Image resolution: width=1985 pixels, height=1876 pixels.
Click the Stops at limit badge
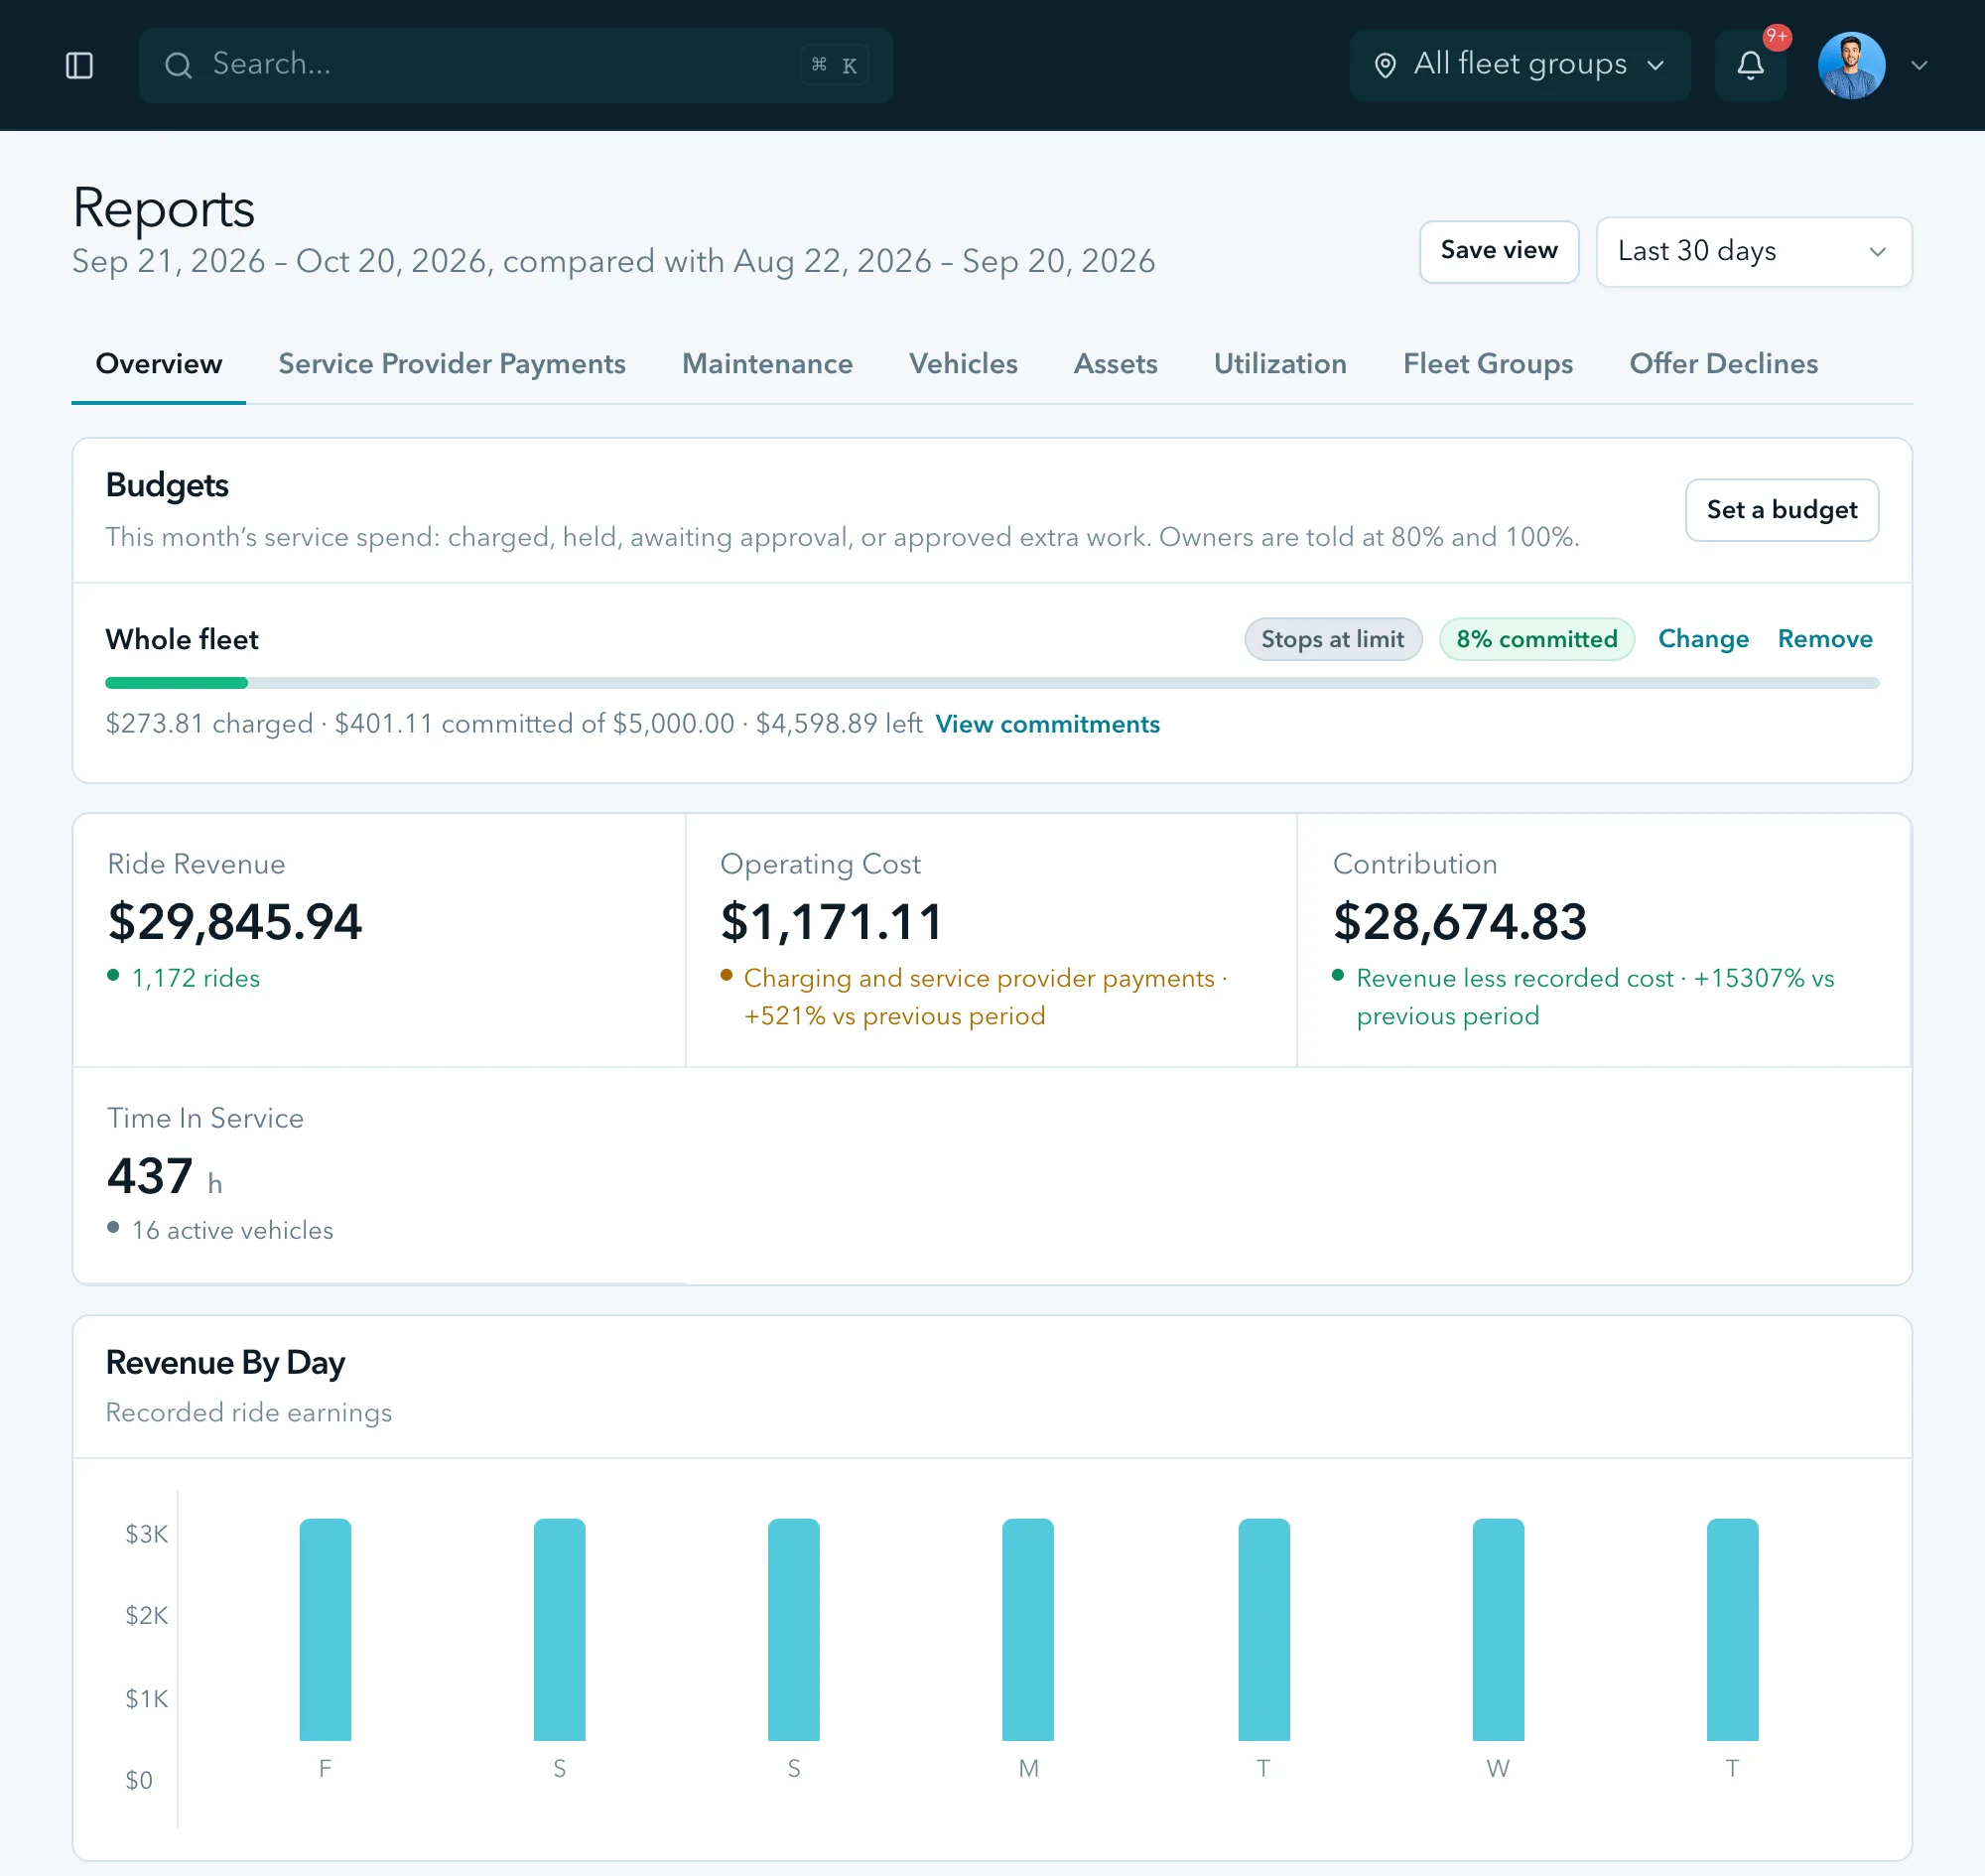coord(1332,639)
